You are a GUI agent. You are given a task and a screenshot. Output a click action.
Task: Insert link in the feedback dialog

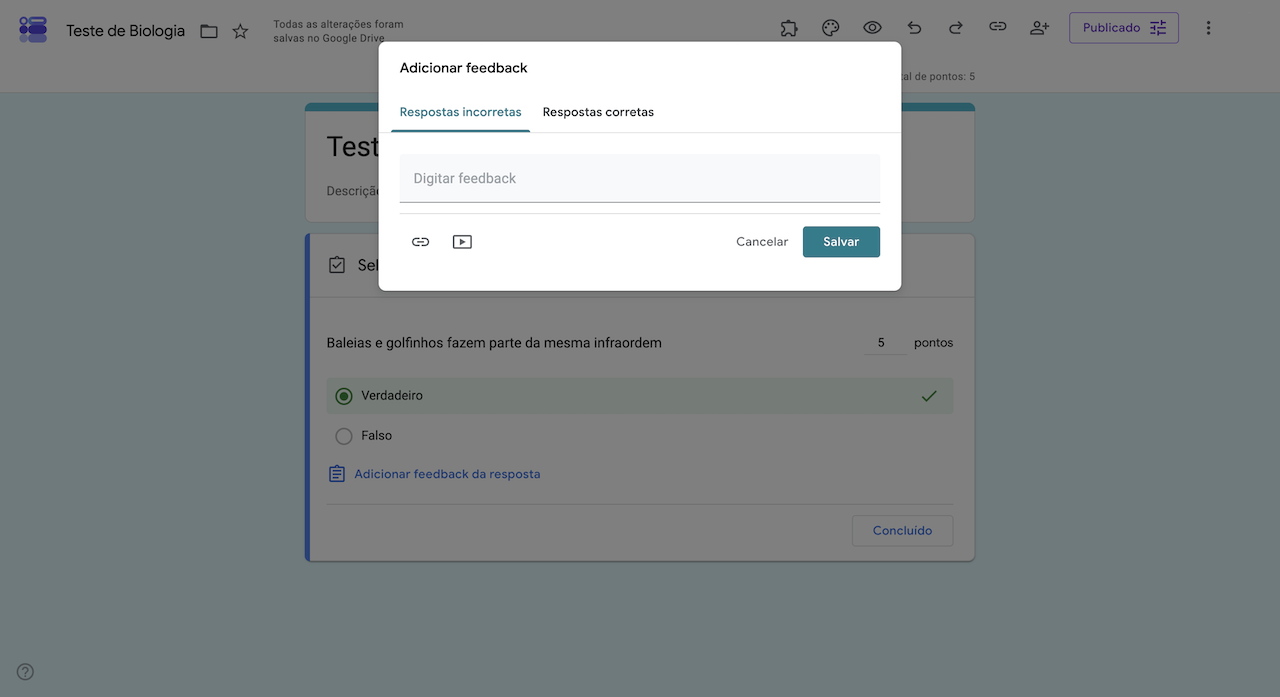(x=420, y=242)
